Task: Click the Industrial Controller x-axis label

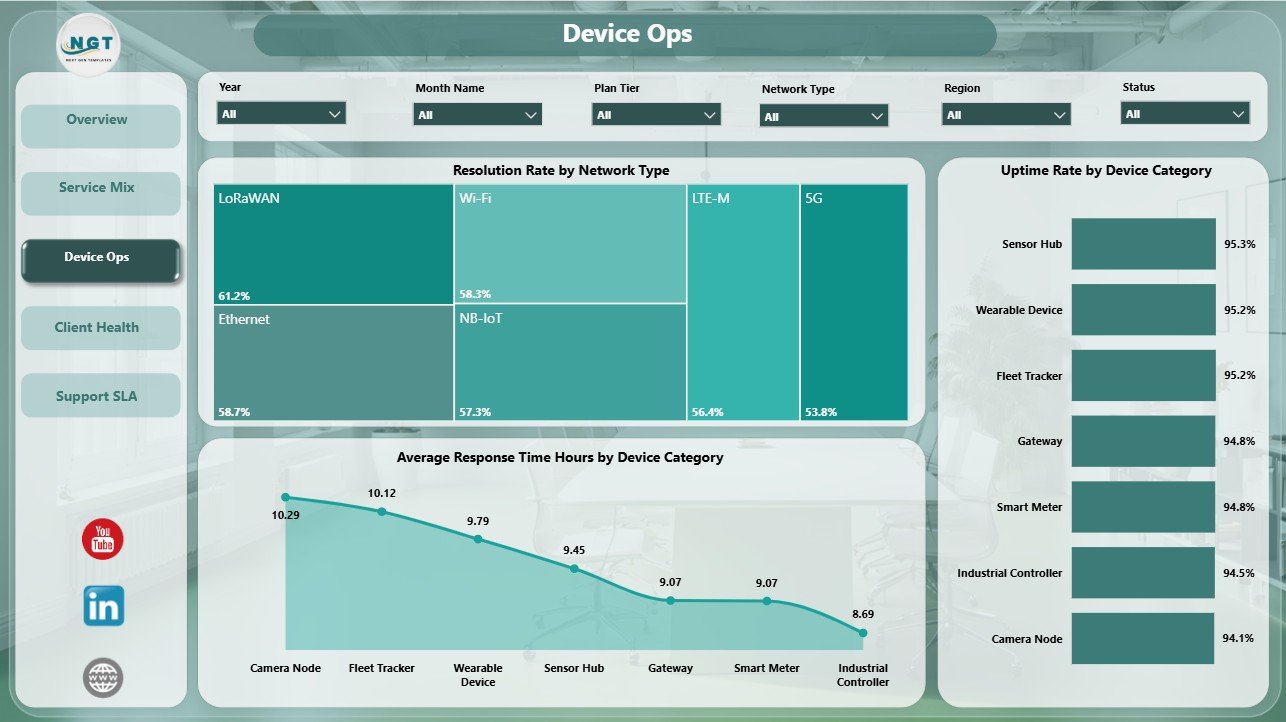Action: (863, 675)
